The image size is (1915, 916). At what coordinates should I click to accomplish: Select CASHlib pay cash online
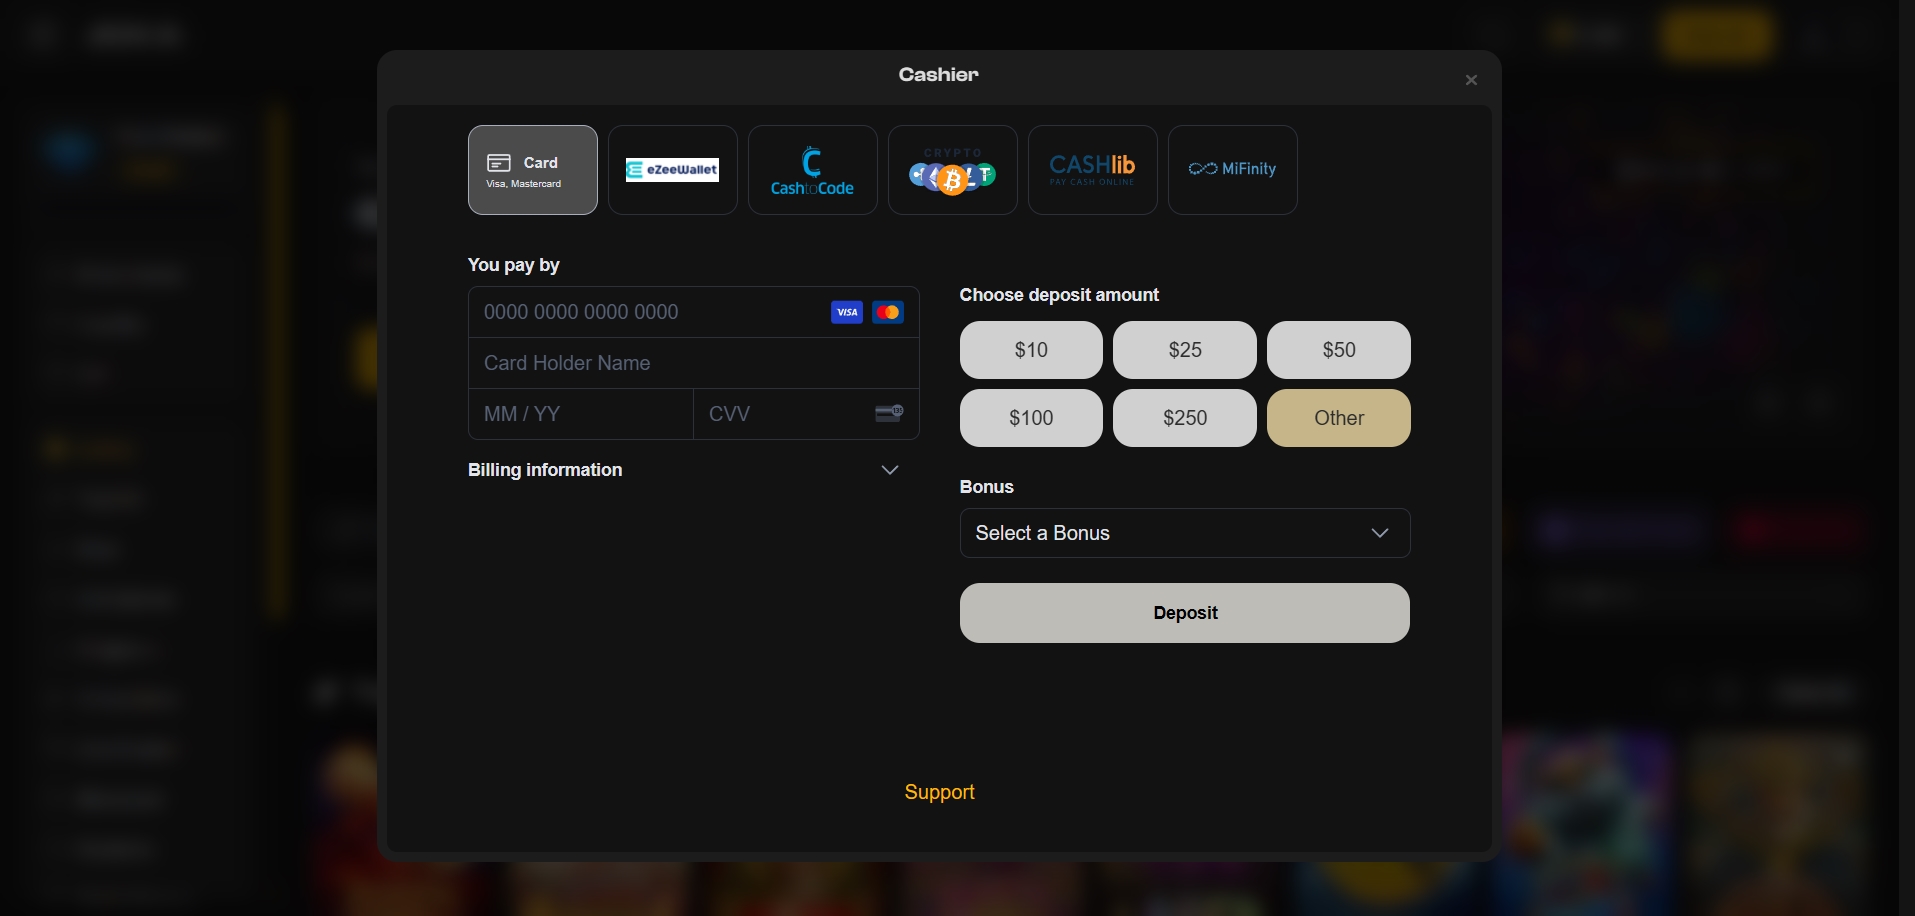click(1092, 169)
